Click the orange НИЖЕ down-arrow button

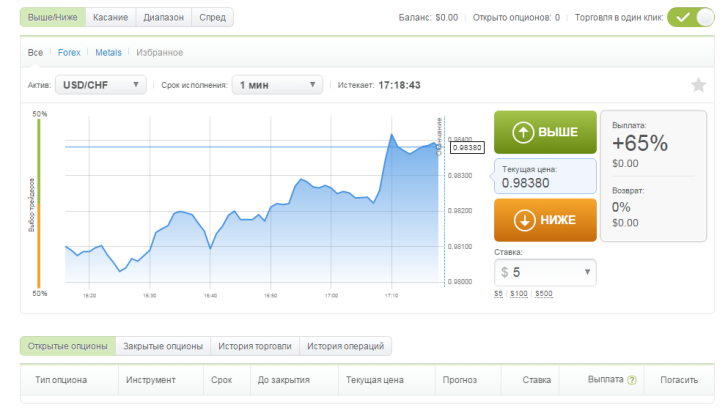(544, 220)
